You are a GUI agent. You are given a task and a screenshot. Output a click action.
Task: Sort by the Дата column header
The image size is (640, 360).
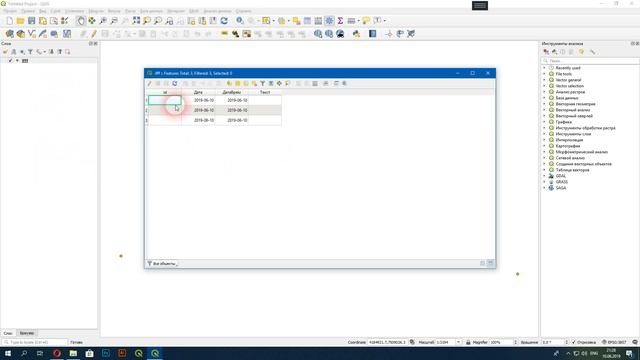coord(198,92)
